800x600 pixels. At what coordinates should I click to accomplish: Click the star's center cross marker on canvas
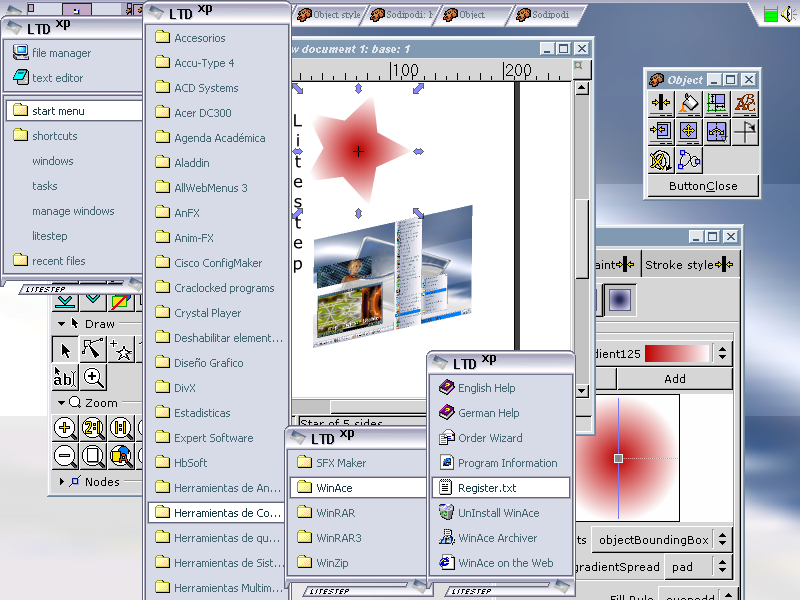[x=358, y=152]
